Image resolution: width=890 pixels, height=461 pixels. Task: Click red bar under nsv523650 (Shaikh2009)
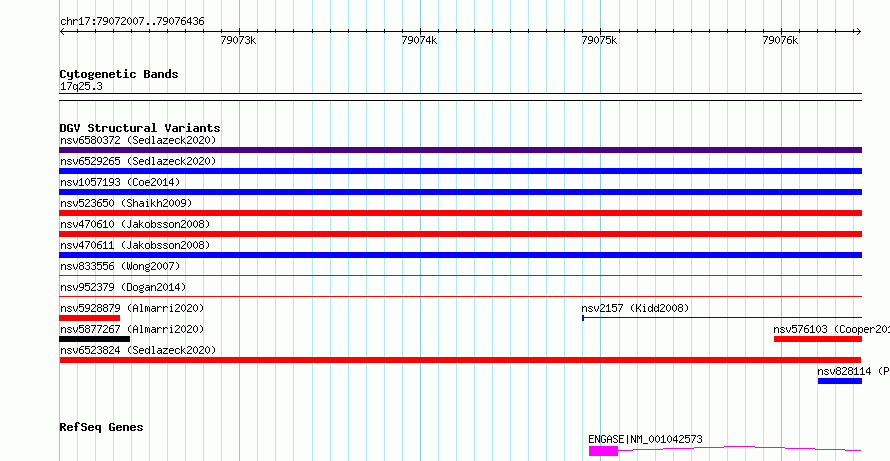coord(460,213)
